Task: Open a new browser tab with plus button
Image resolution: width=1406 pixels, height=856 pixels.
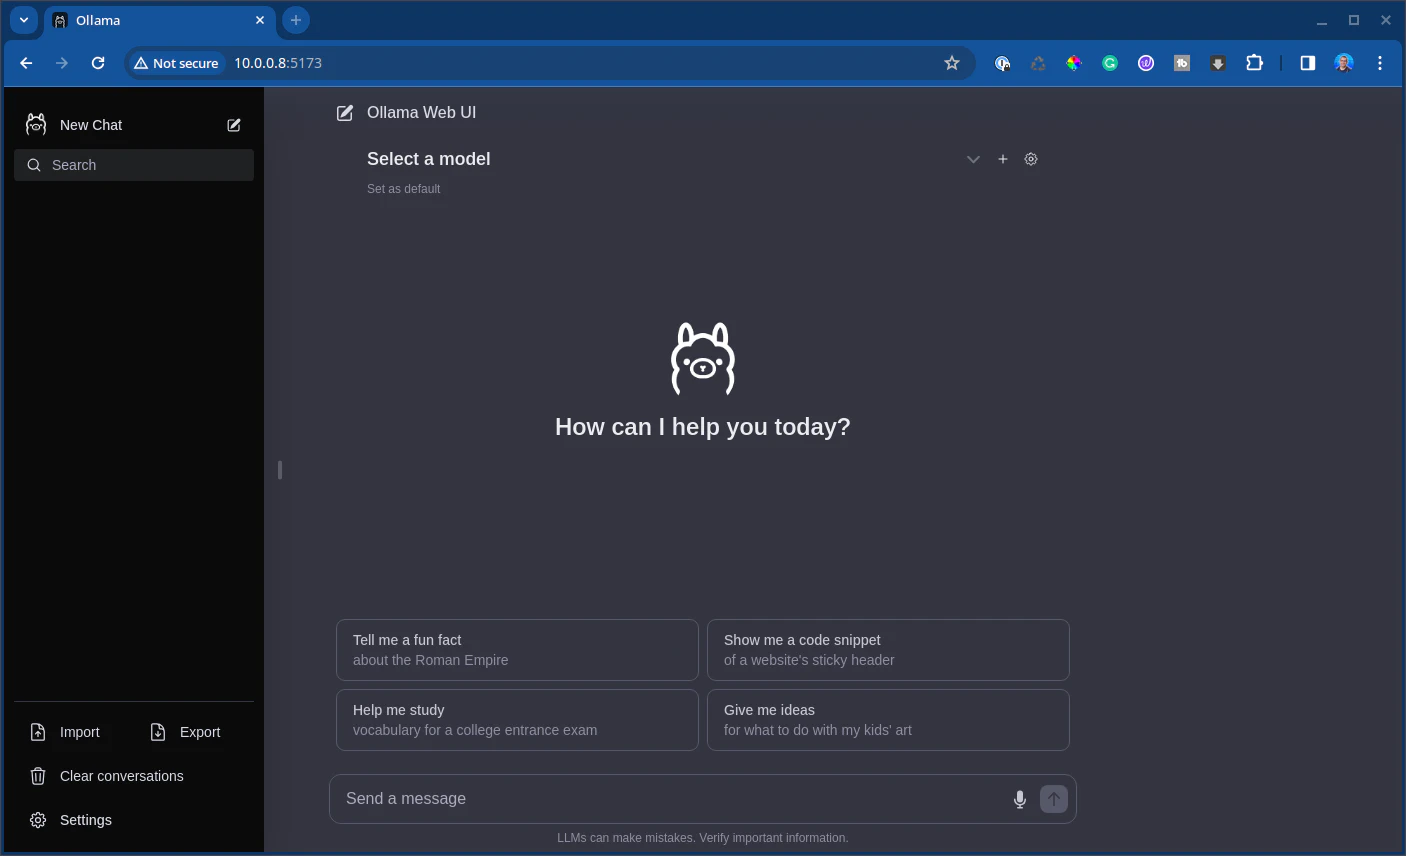Action: [296, 20]
